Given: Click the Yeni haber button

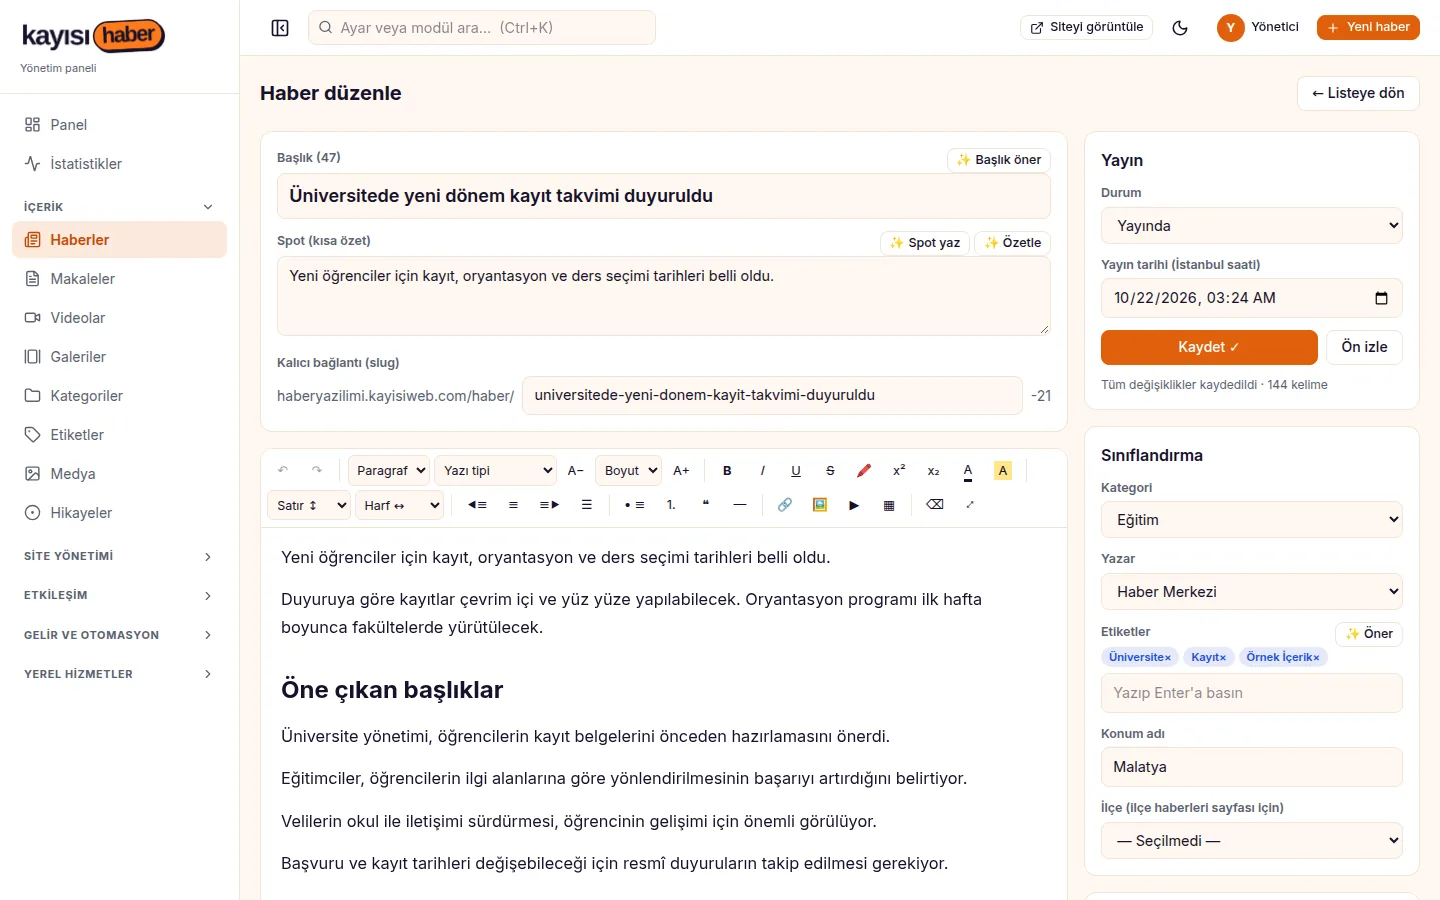Looking at the screenshot, I should (1368, 27).
